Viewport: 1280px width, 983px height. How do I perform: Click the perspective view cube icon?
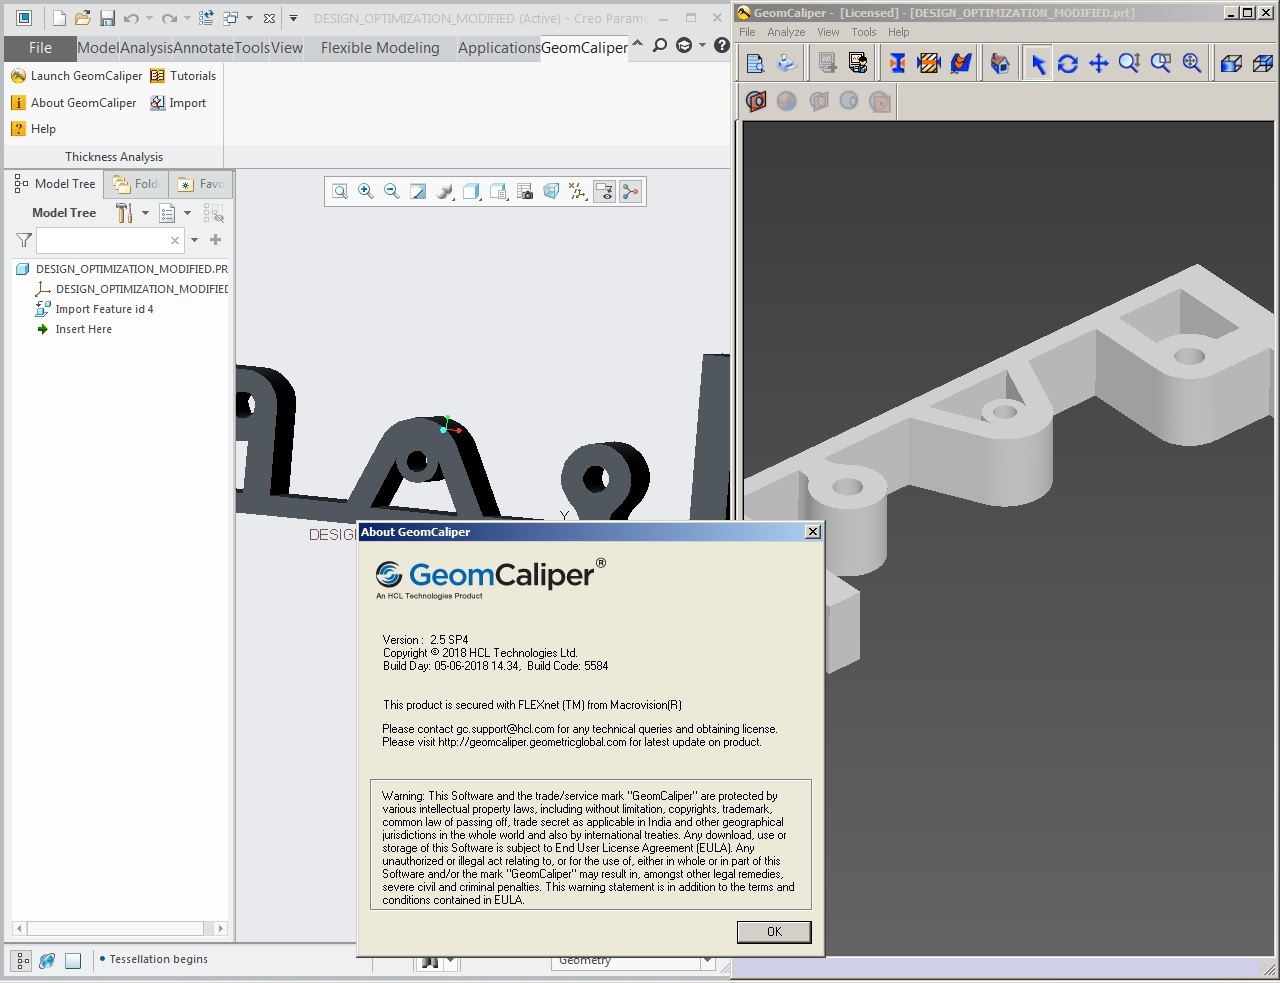tap(551, 191)
